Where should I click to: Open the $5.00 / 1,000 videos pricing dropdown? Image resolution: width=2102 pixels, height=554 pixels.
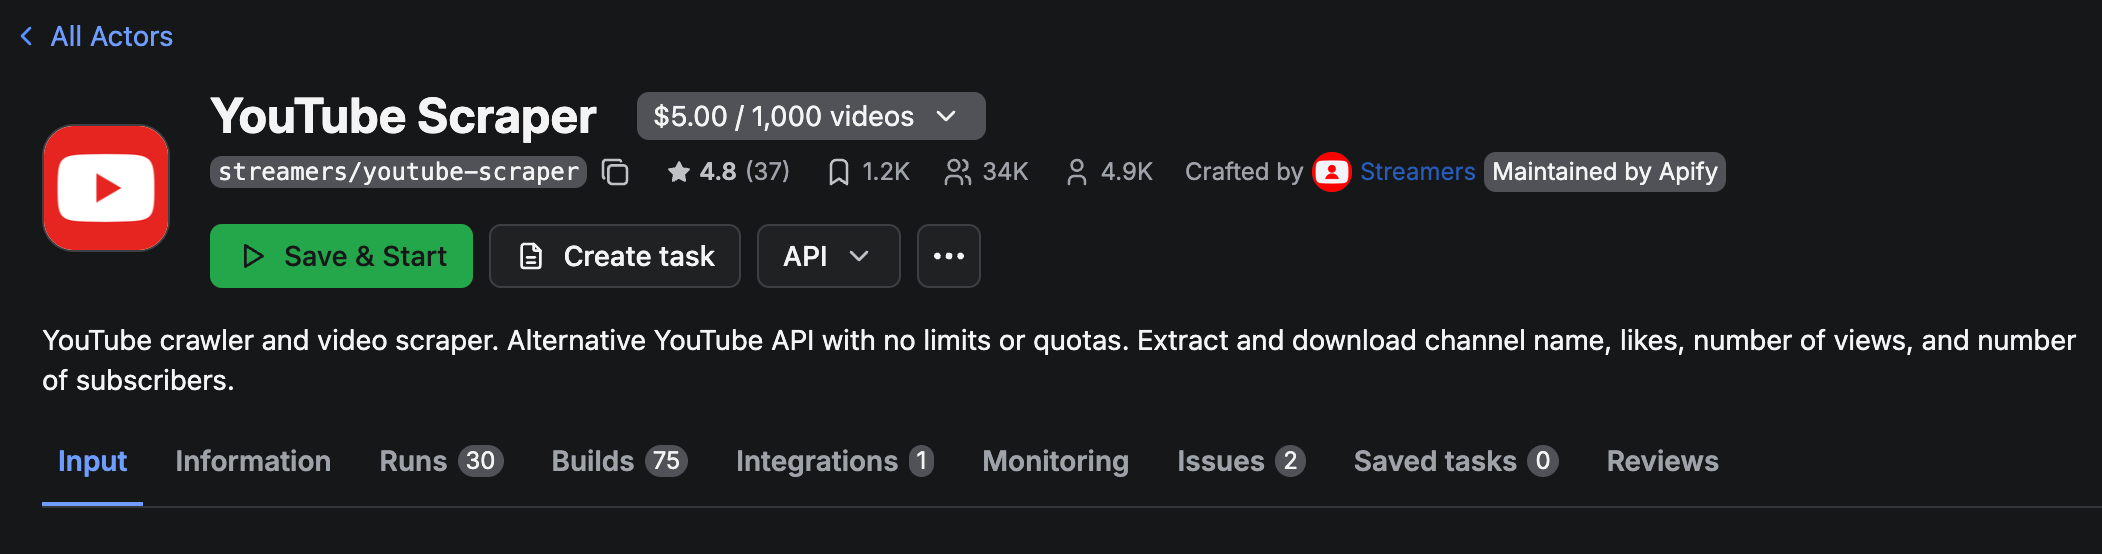coord(811,116)
